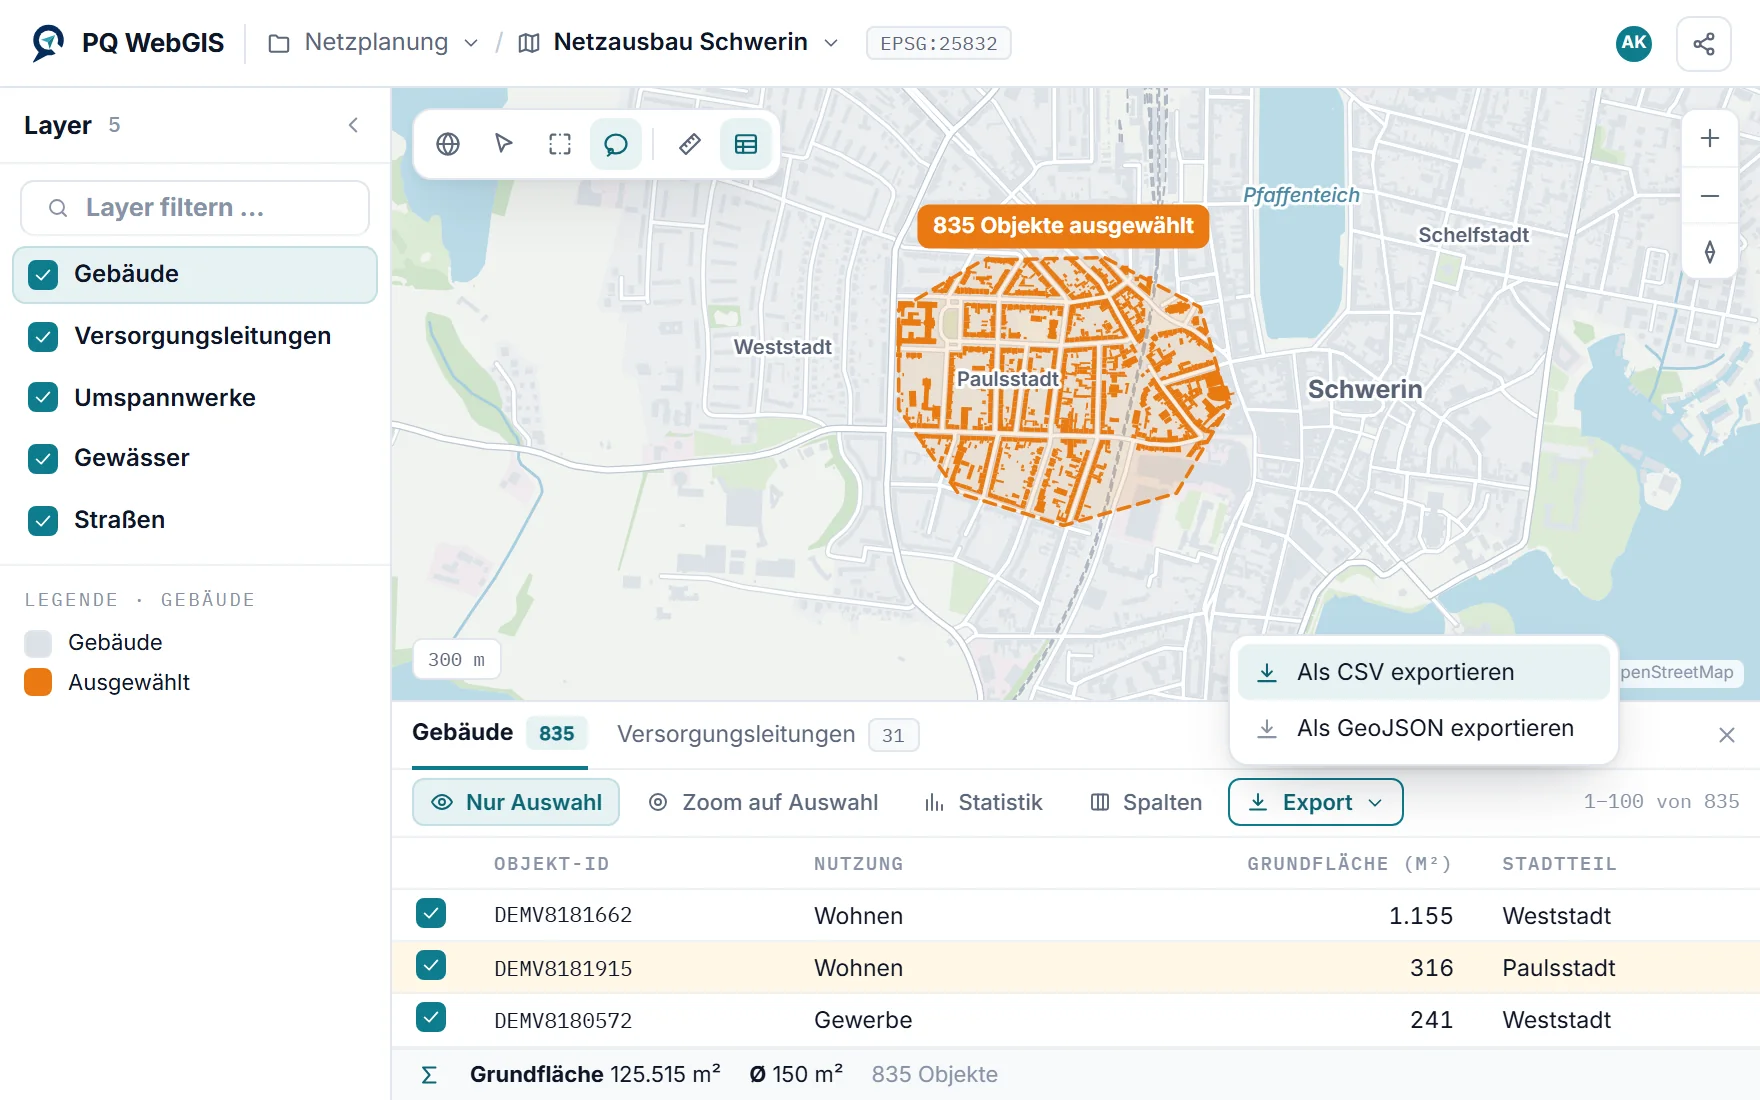Uncheck row DEMV8181662
Viewport: 1760px width, 1100px height.
[431, 913]
